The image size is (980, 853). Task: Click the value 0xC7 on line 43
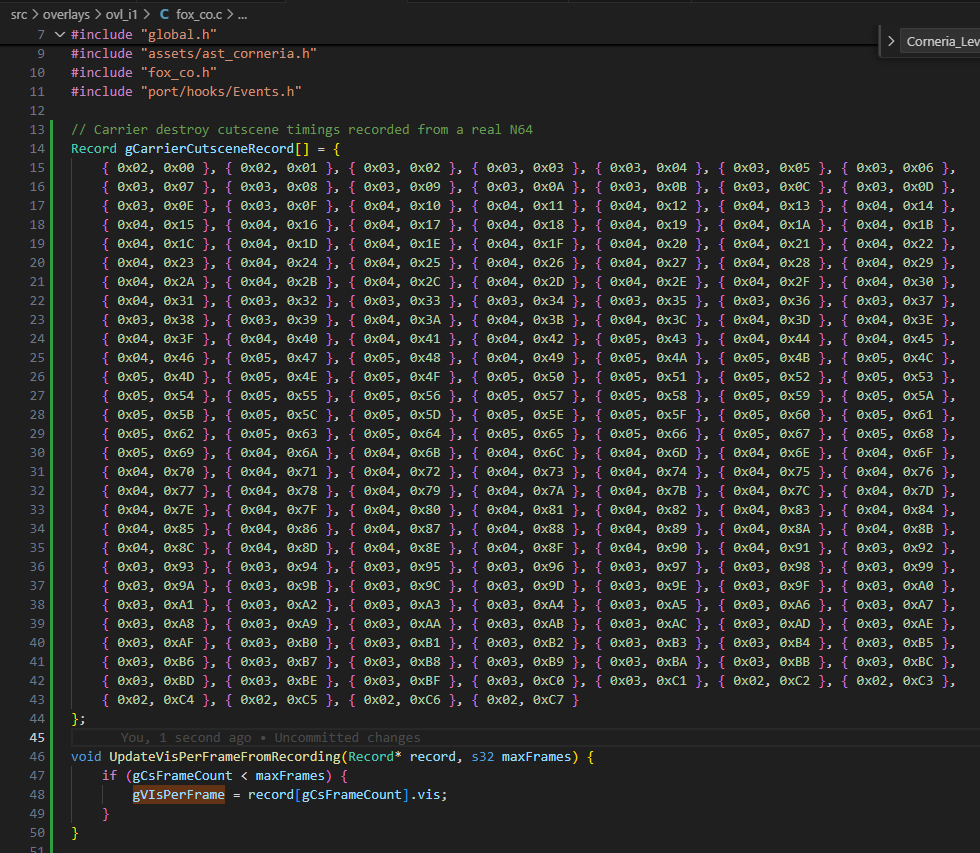click(x=548, y=700)
